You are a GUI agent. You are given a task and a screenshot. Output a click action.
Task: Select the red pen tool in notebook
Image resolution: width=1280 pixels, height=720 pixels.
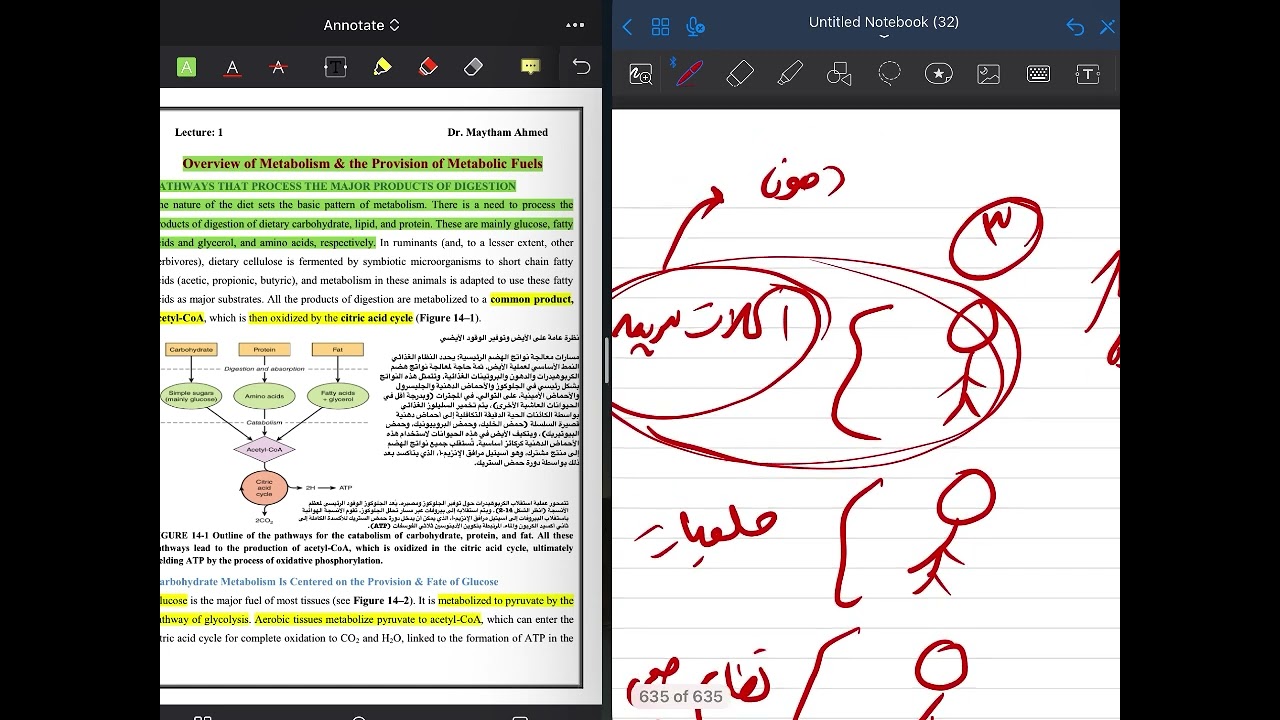689,73
